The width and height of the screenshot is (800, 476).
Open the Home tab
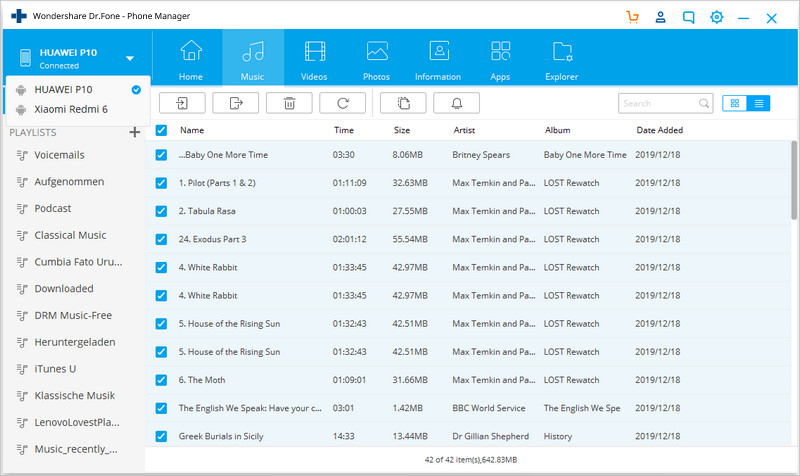(191, 58)
